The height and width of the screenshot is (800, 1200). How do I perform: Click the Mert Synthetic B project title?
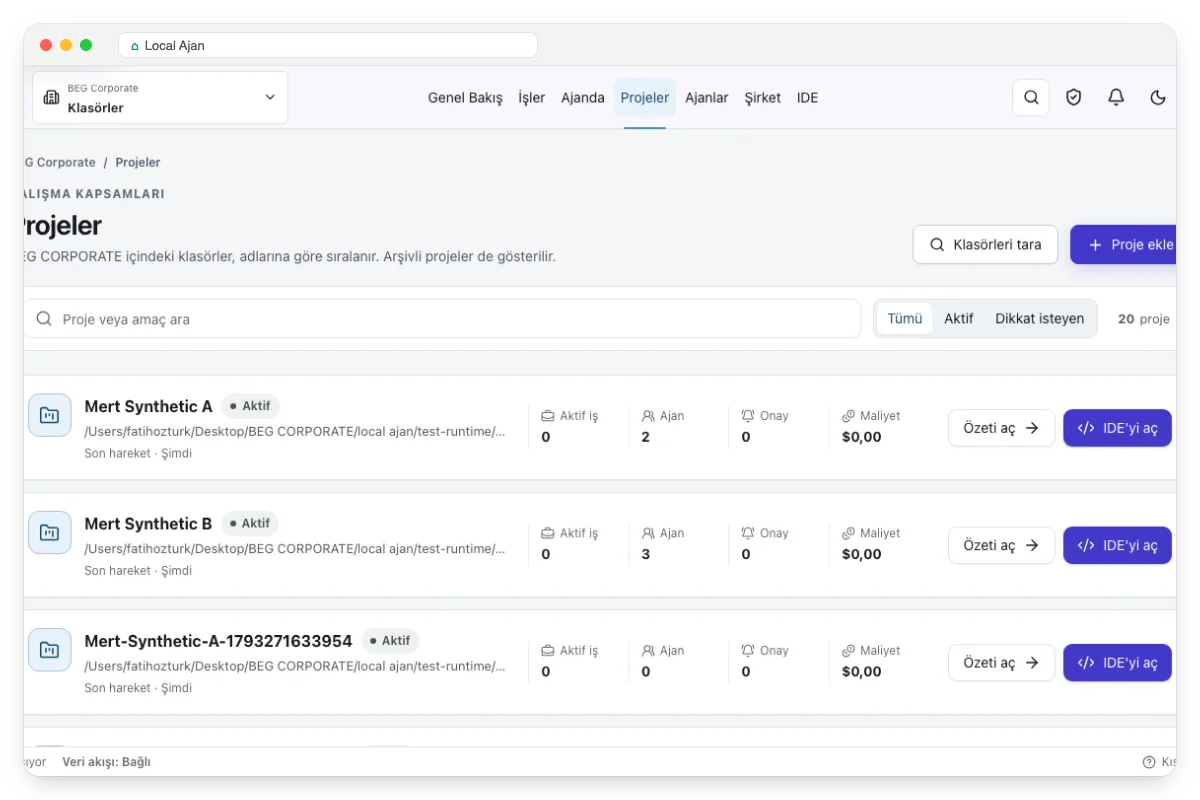point(149,523)
